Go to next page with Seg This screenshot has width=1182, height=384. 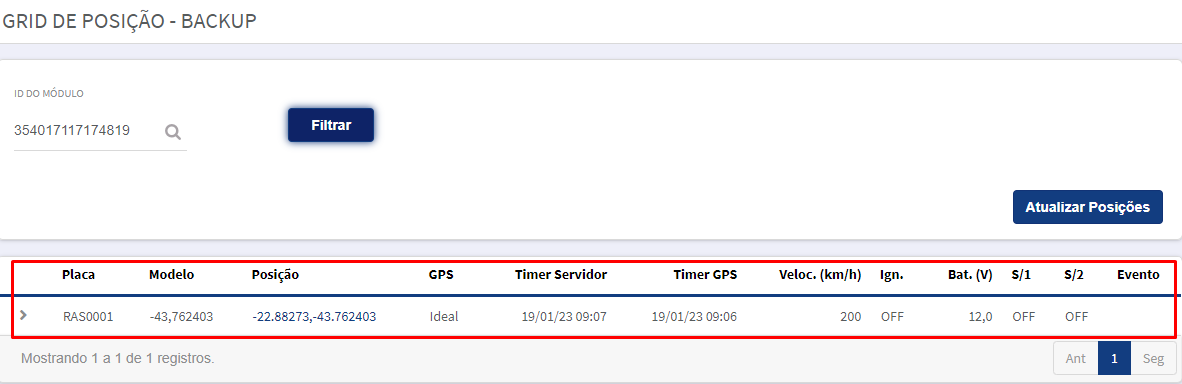pos(1153,359)
